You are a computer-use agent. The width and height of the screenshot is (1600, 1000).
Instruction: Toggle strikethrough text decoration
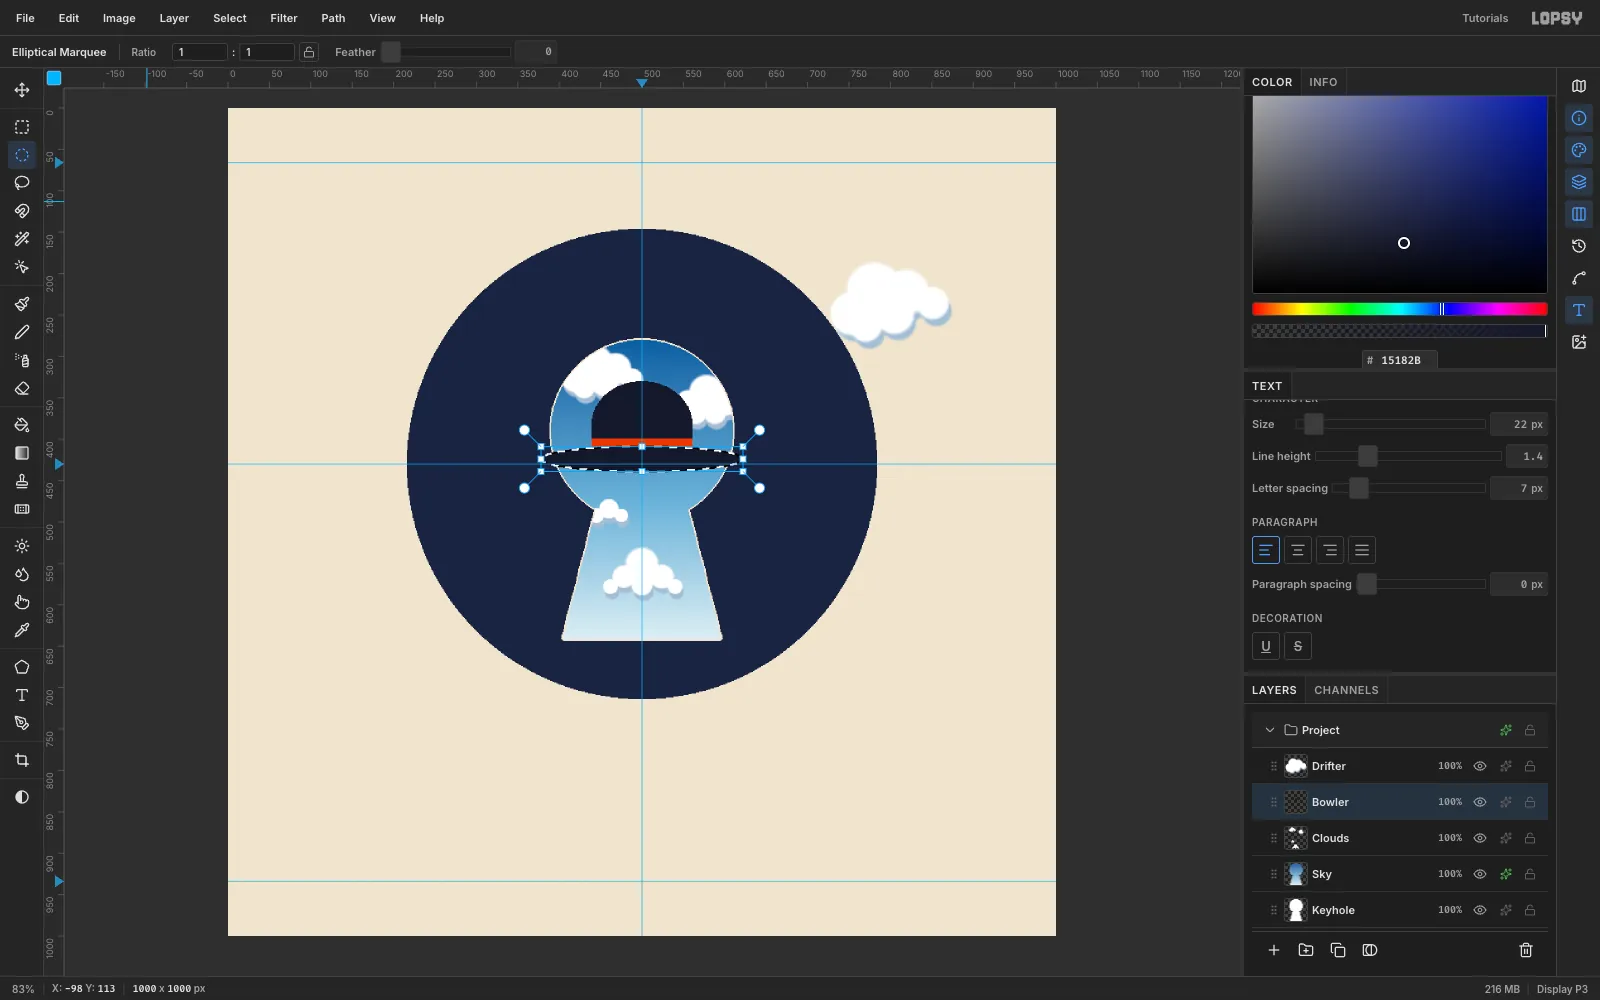point(1298,646)
